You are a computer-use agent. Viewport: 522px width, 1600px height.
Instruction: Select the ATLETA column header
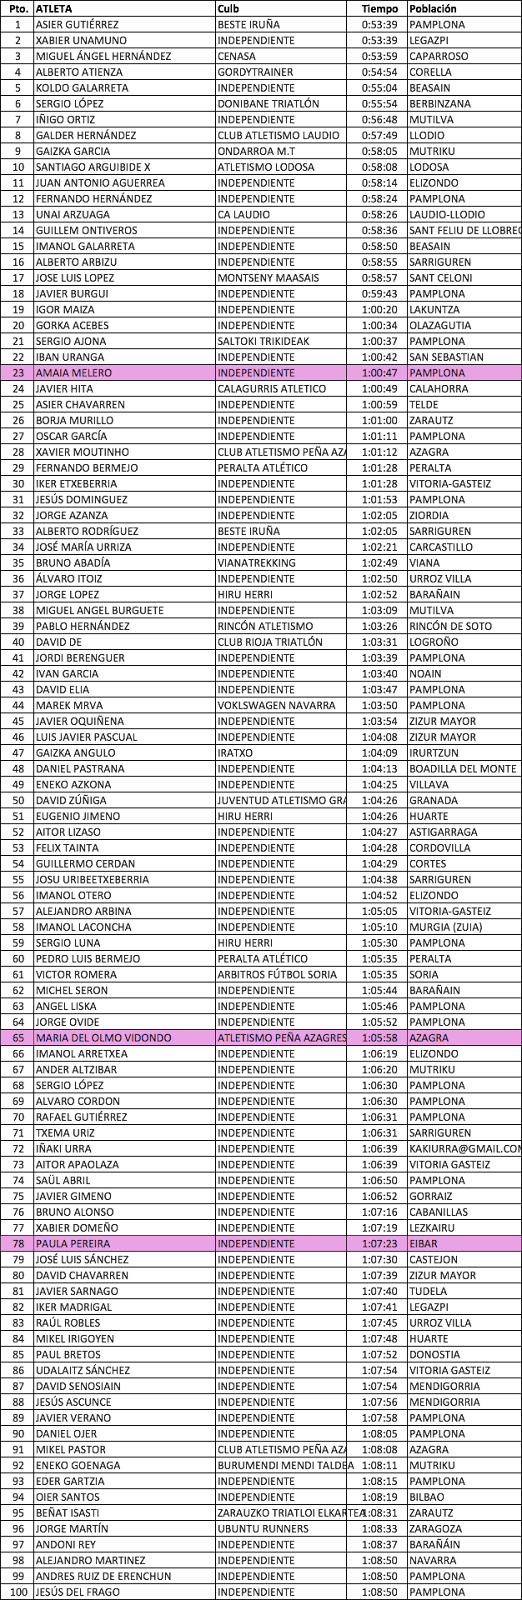pyautogui.click(x=54, y=8)
